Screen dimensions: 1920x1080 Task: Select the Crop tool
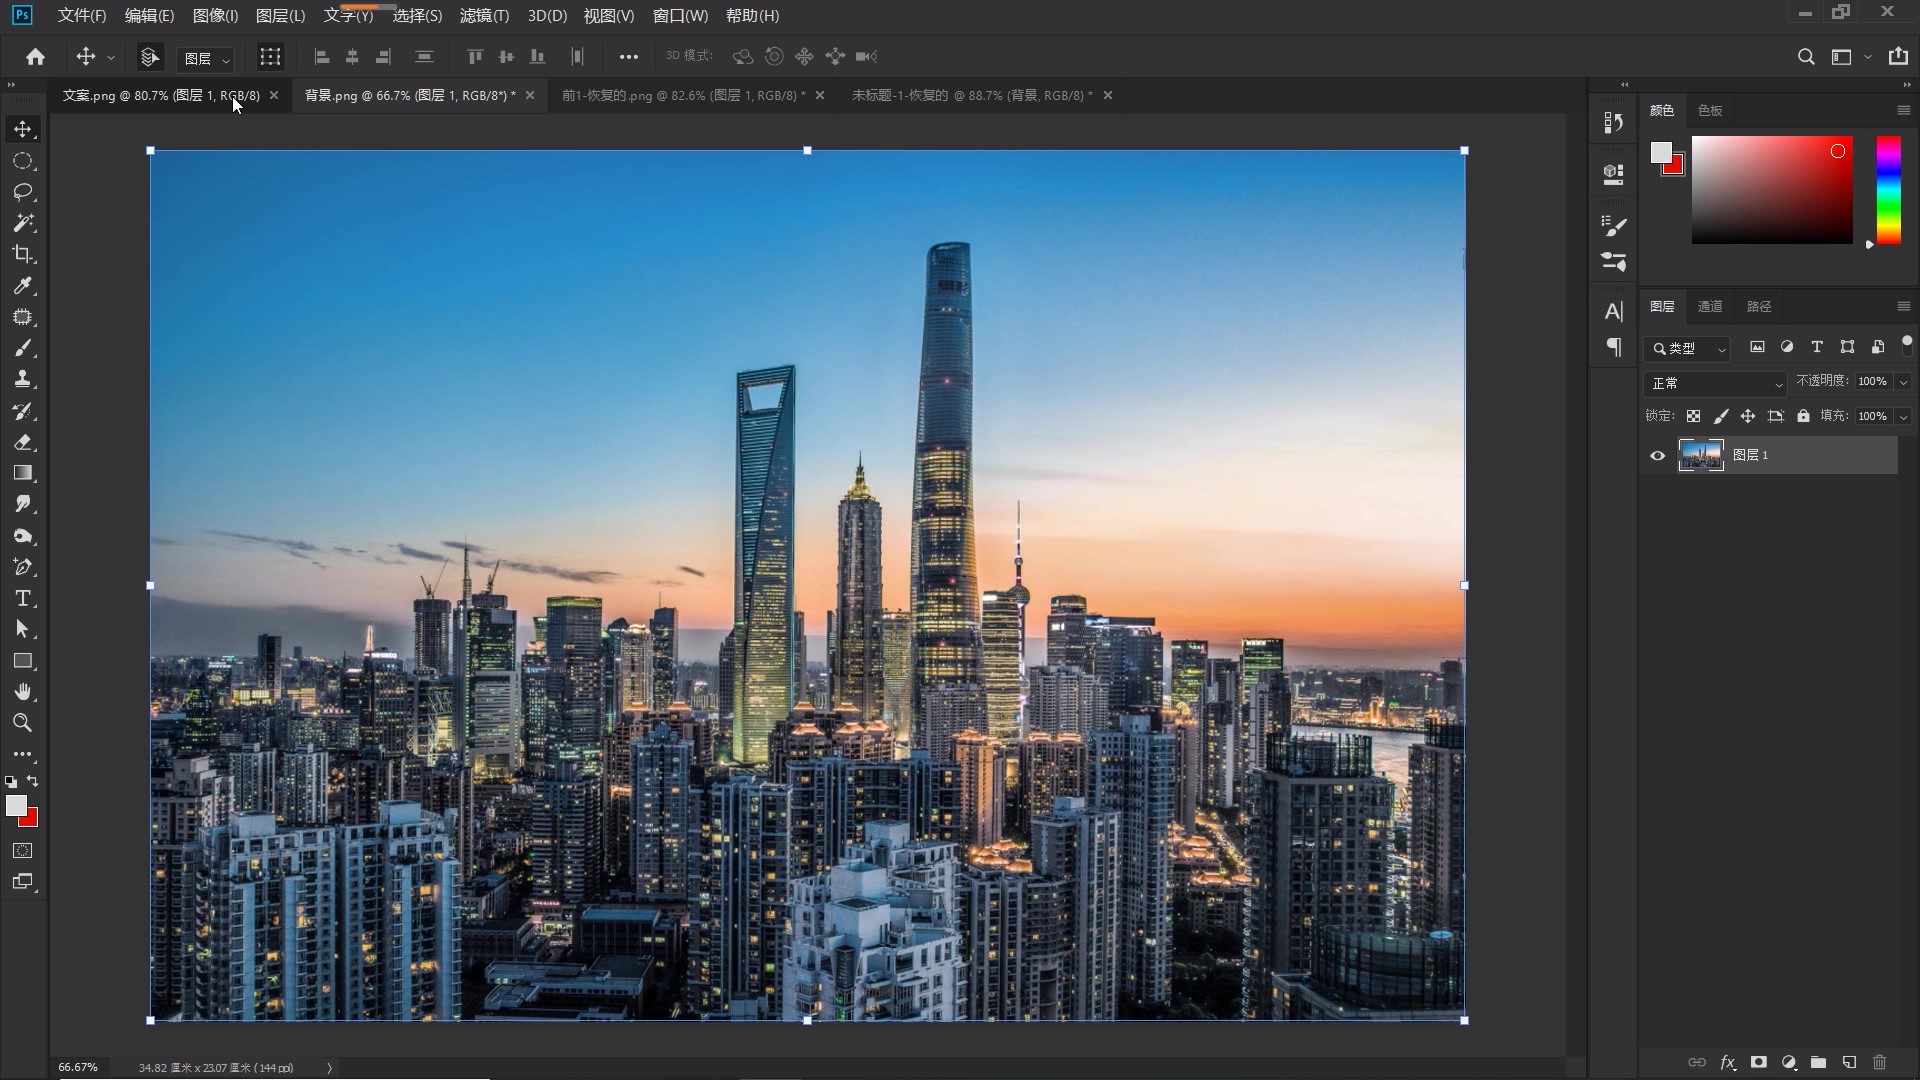[x=22, y=254]
